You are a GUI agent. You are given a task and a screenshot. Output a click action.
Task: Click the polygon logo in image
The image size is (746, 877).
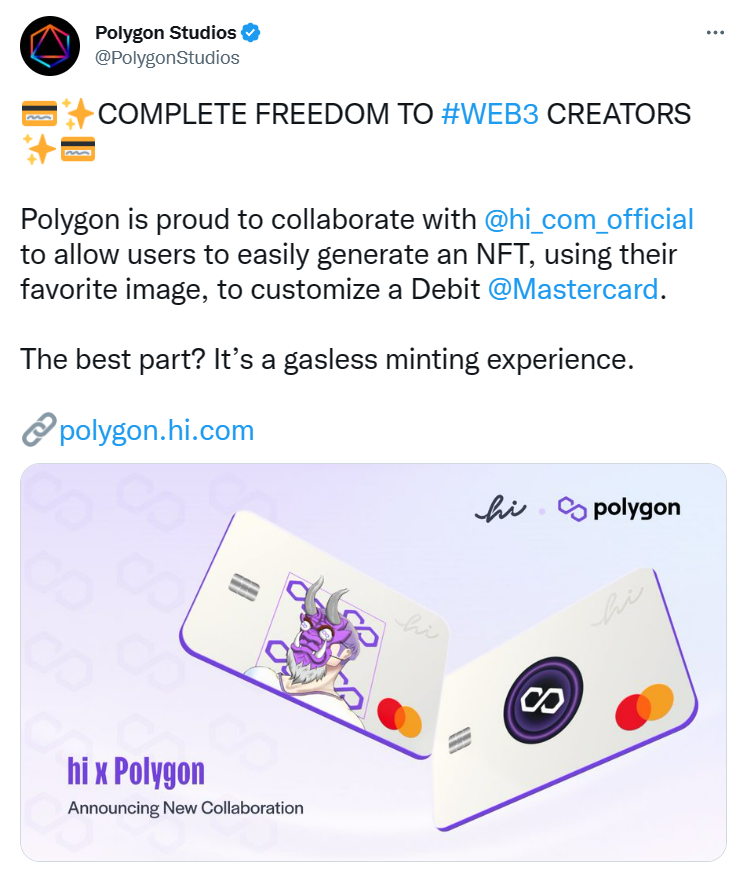point(619,508)
